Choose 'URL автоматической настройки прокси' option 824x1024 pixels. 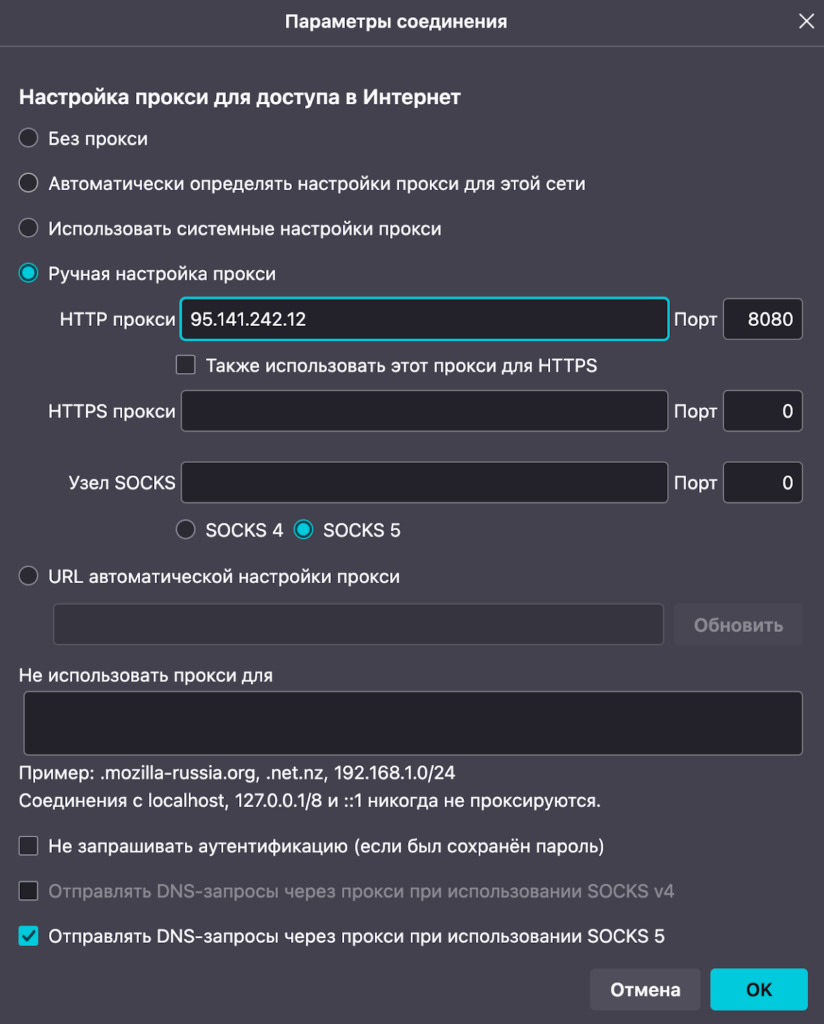point(29,576)
